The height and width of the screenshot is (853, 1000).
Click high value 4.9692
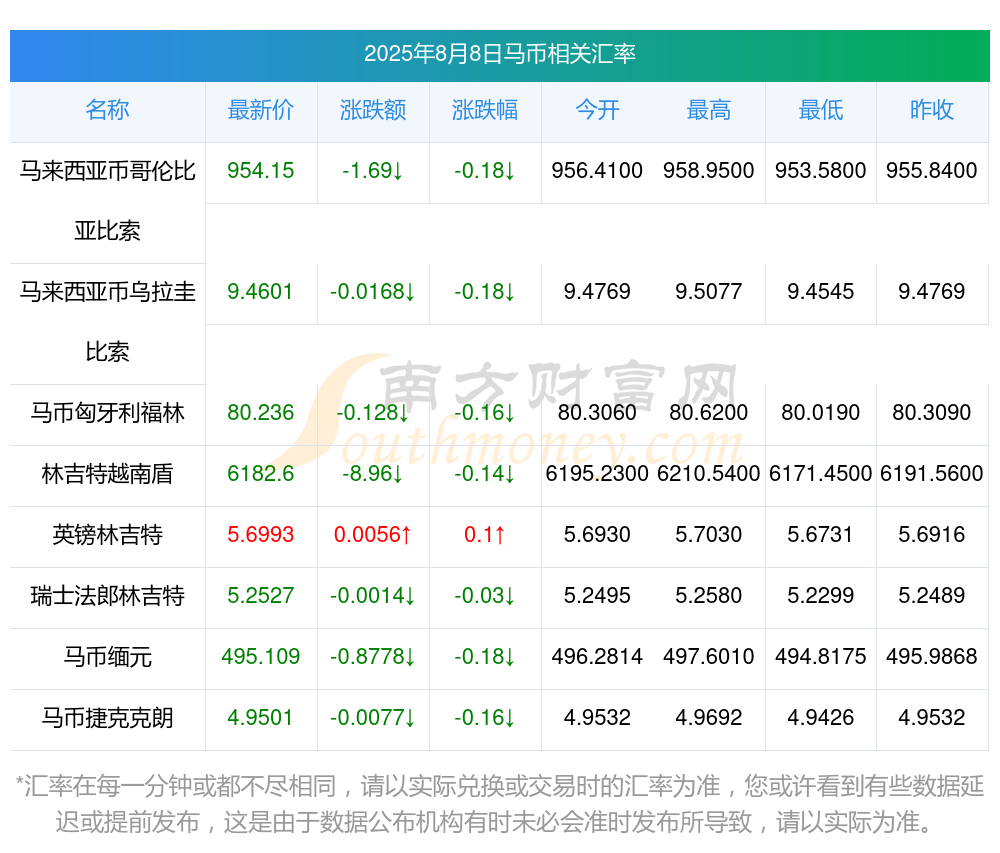(x=709, y=718)
